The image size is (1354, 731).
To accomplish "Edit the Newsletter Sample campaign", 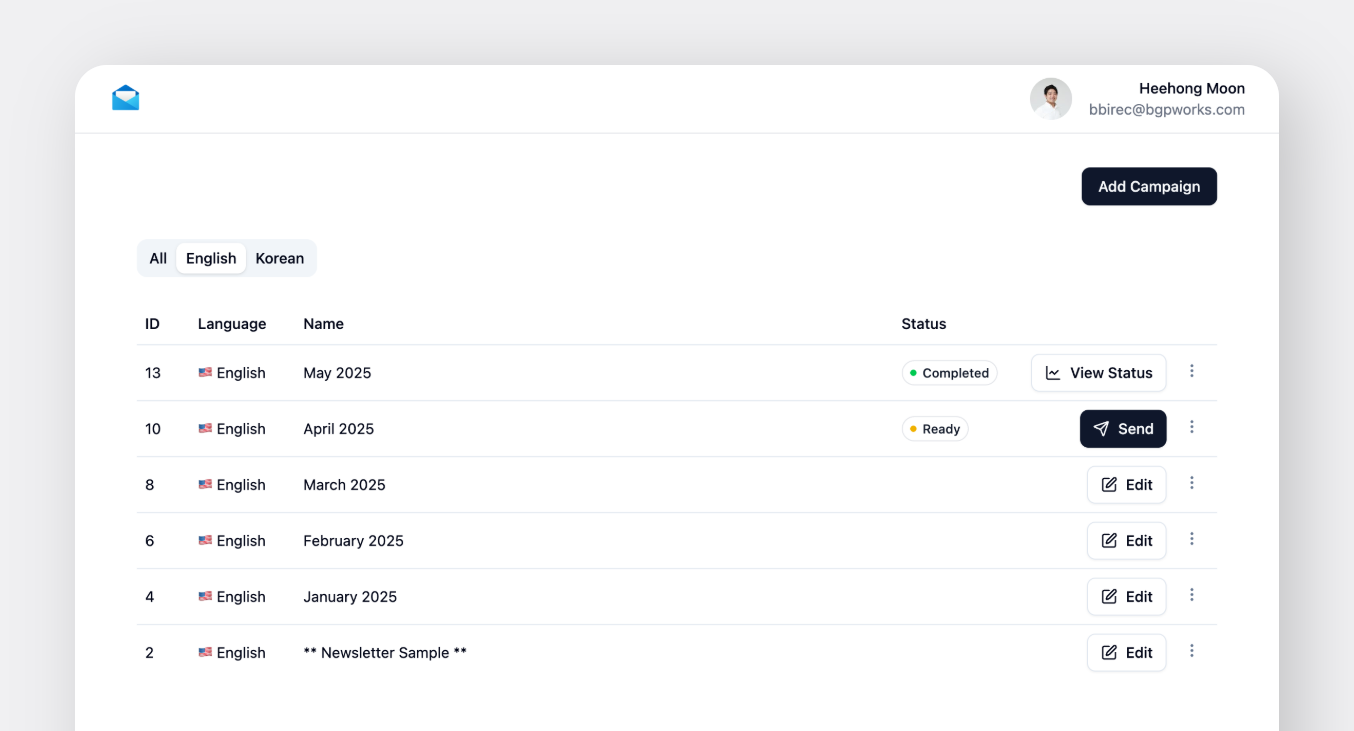I will (x=1126, y=653).
